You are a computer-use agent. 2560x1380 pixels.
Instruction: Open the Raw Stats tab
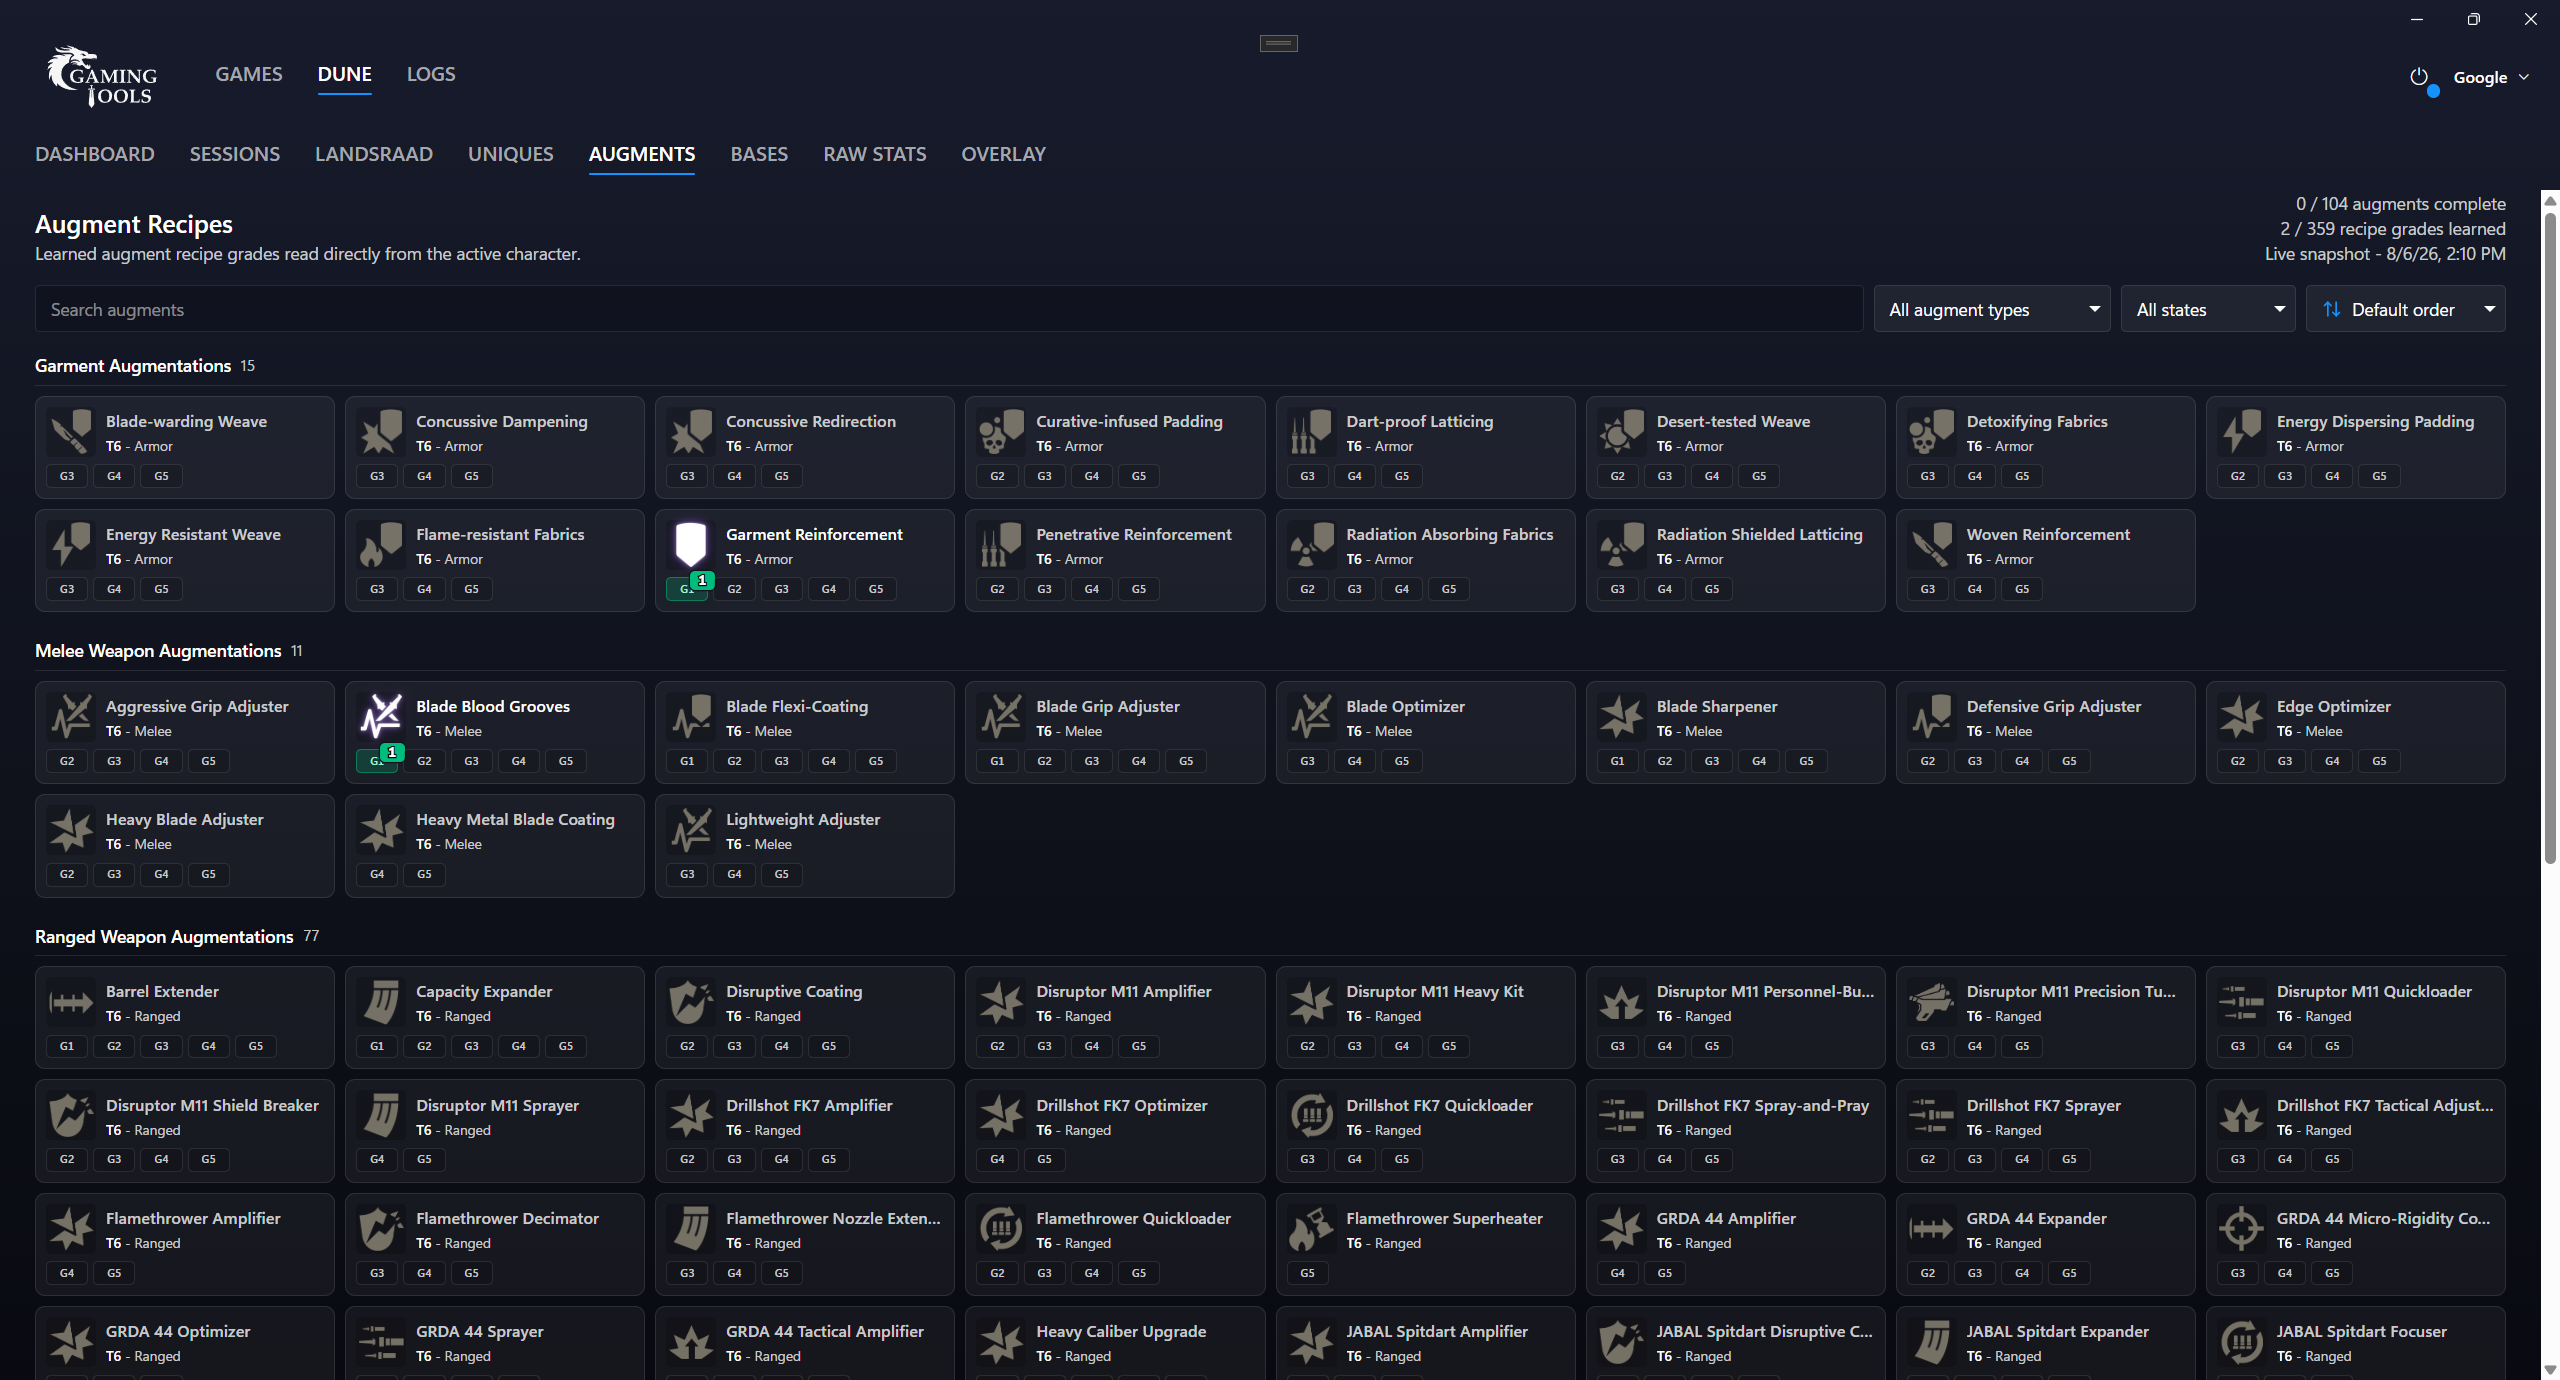[x=875, y=154]
